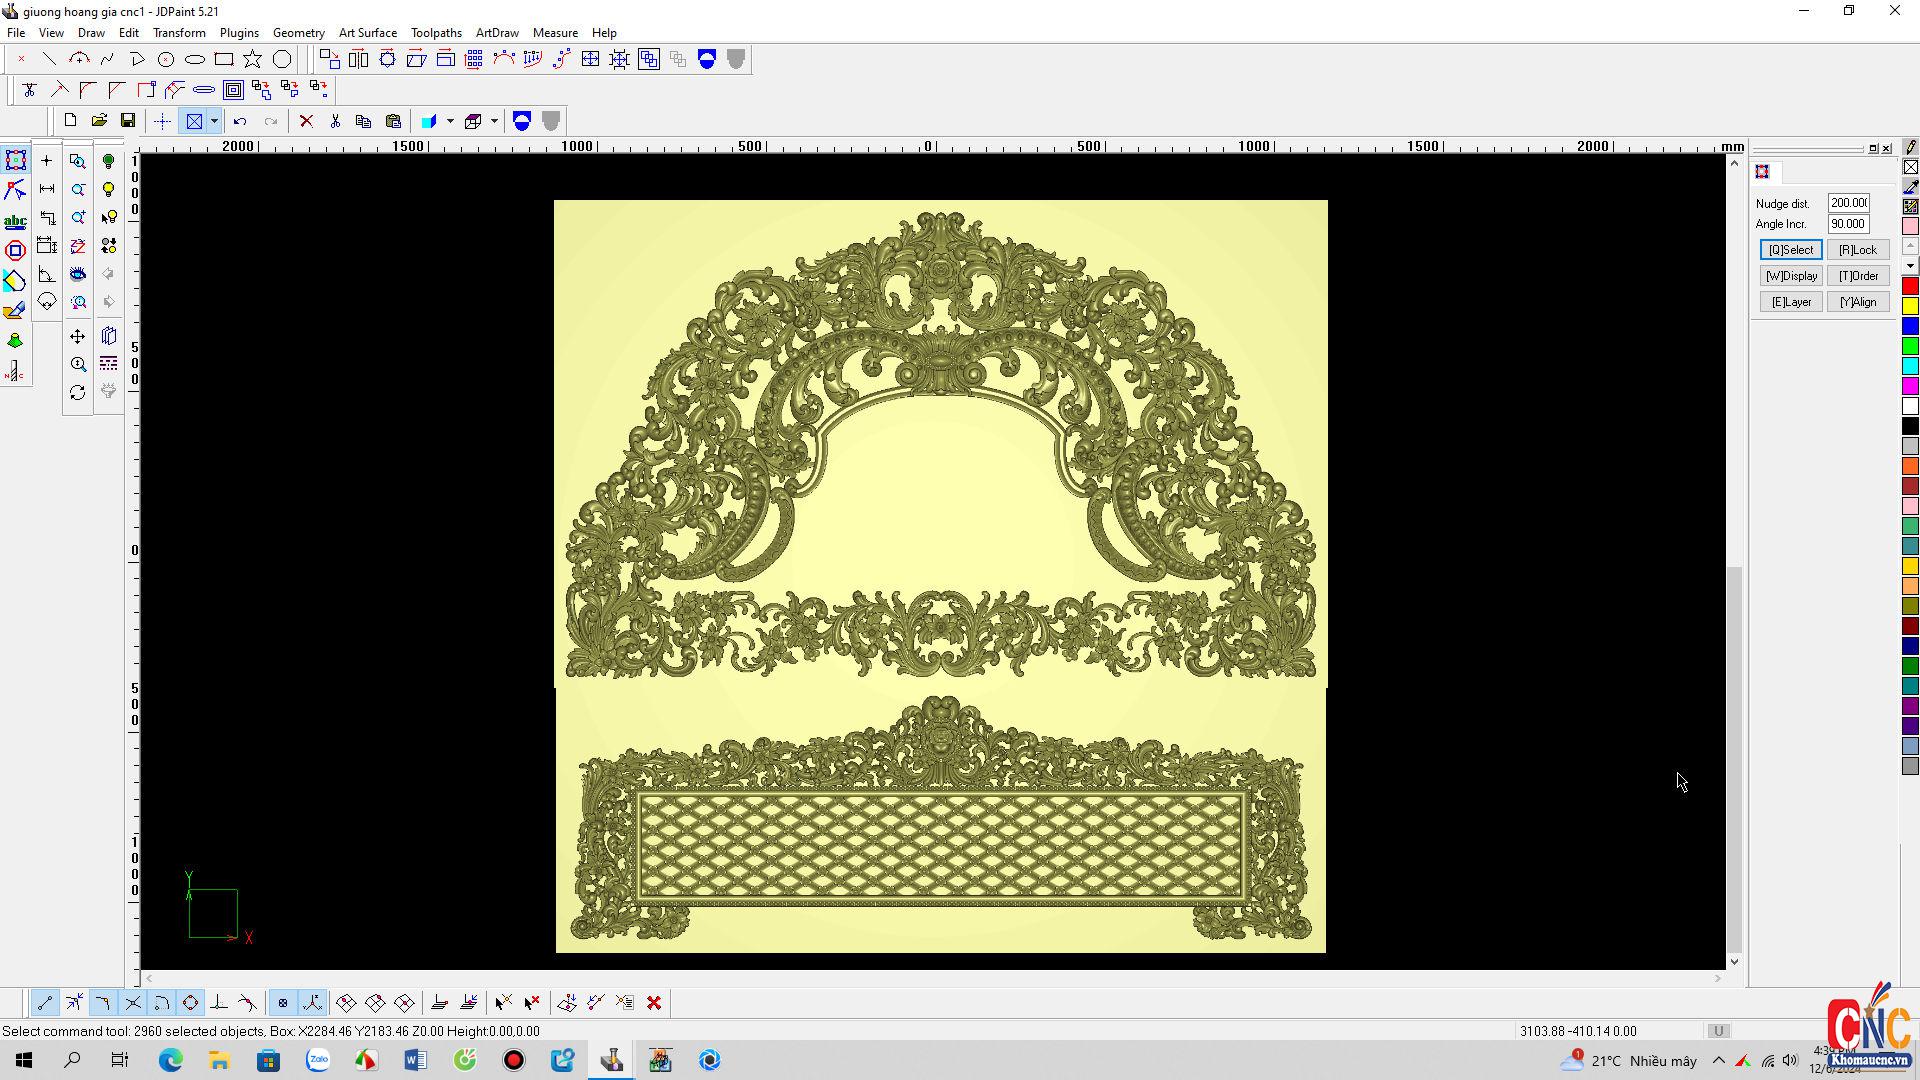Screen dimensions: 1920x1080
Task: Toggle circle quadrant snap in bottom toolbar
Action: [x=190, y=1003]
